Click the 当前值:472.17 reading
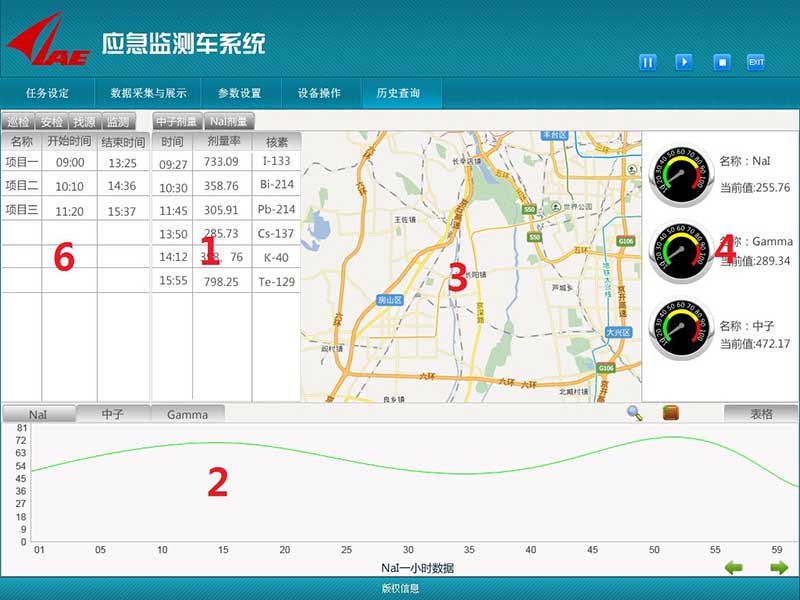The image size is (800, 600). click(x=755, y=344)
